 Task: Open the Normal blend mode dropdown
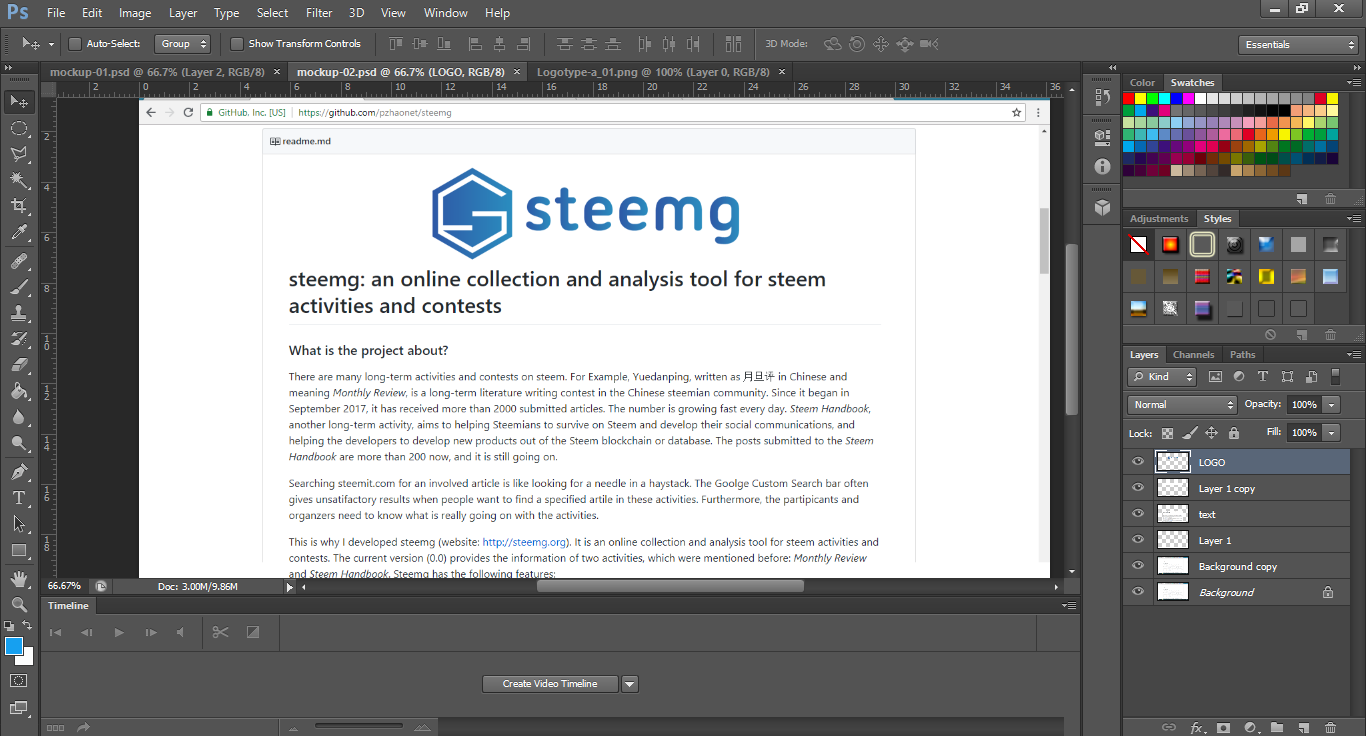(x=1182, y=405)
